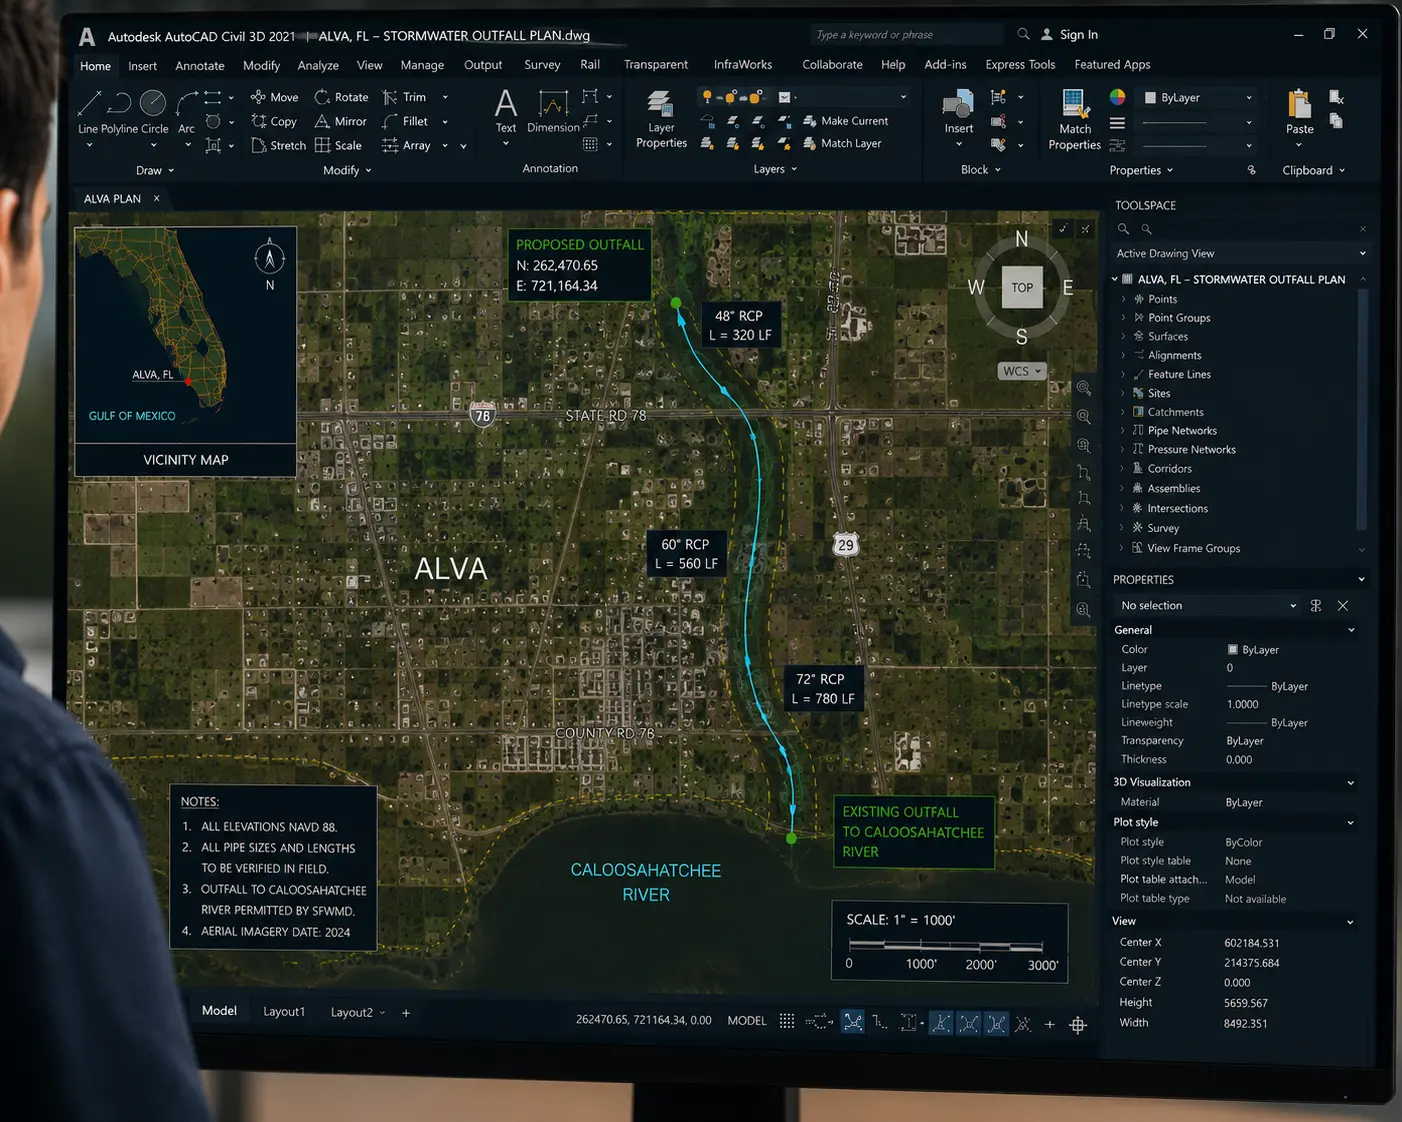The width and height of the screenshot is (1402, 1122).
Task: Toggle grid display in status bar
Action: point(787,1021)
